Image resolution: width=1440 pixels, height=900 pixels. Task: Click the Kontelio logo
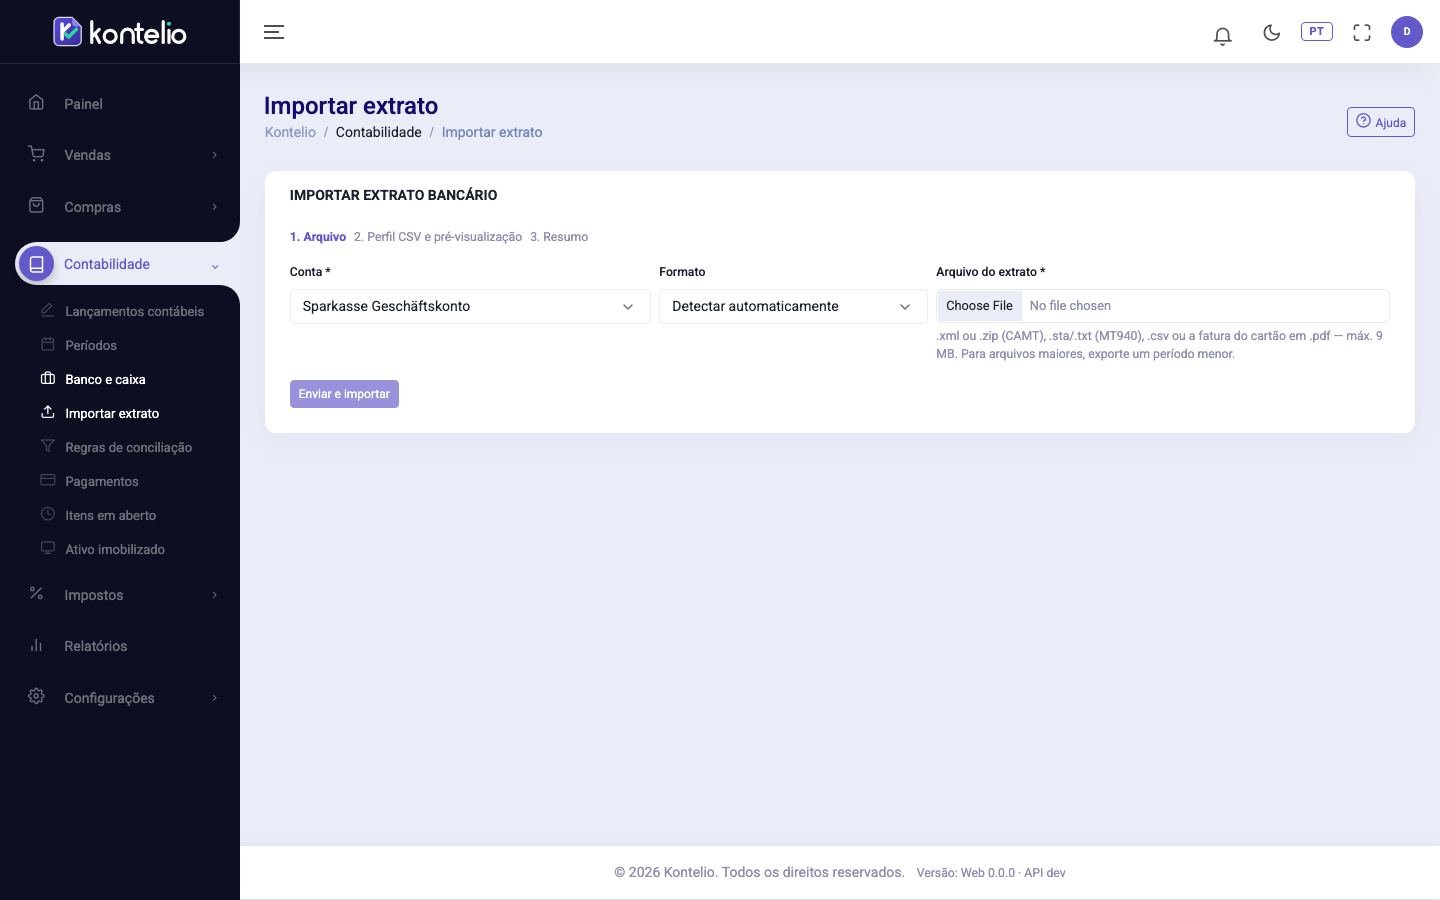pos(120,32)
